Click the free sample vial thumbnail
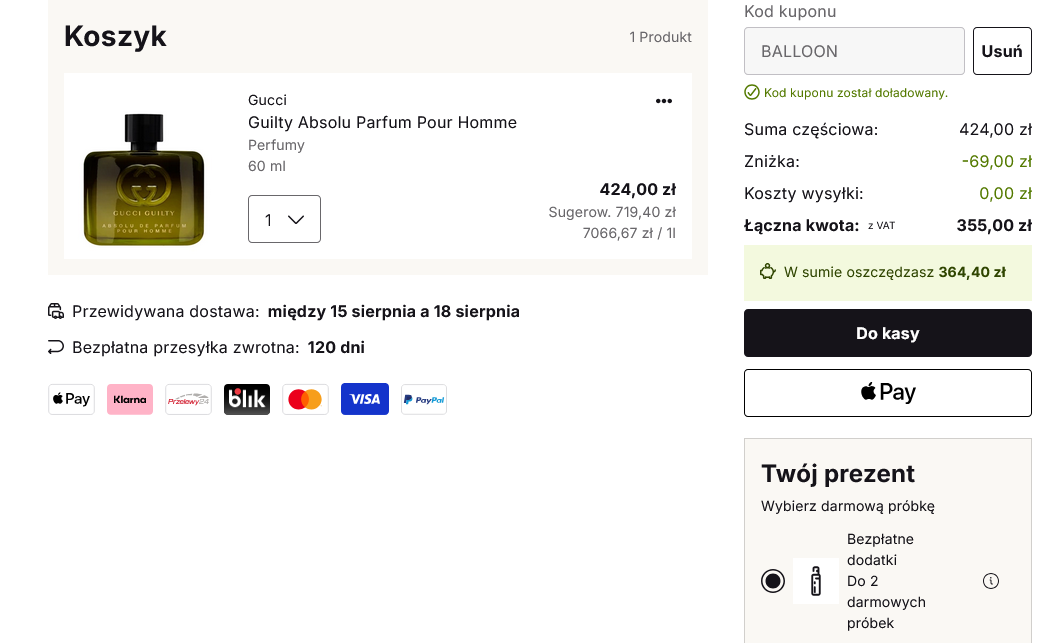 (x=816, y=581)
